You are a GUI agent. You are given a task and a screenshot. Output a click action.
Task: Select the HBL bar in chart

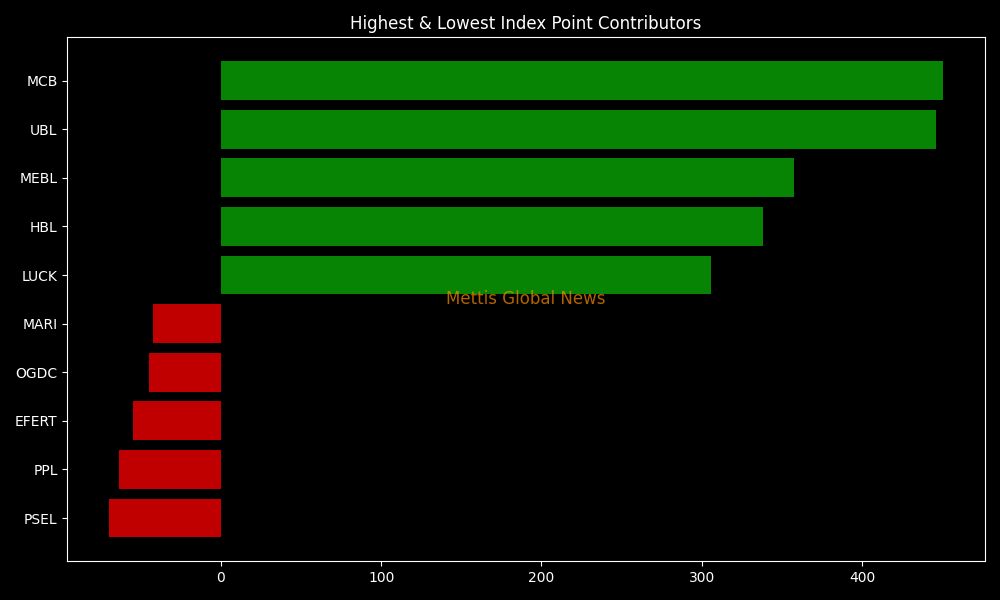pyautogui.click(x=491, y=227)
